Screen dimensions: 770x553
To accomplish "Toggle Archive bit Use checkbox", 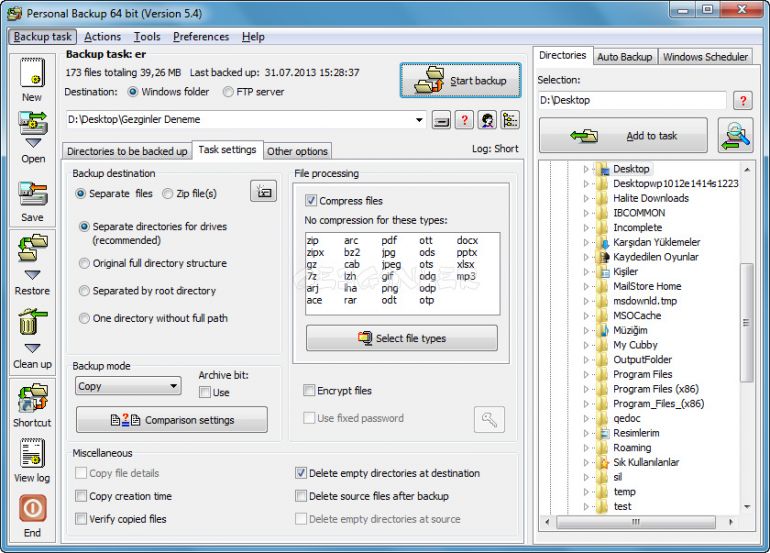I will (x=205, y=392).
